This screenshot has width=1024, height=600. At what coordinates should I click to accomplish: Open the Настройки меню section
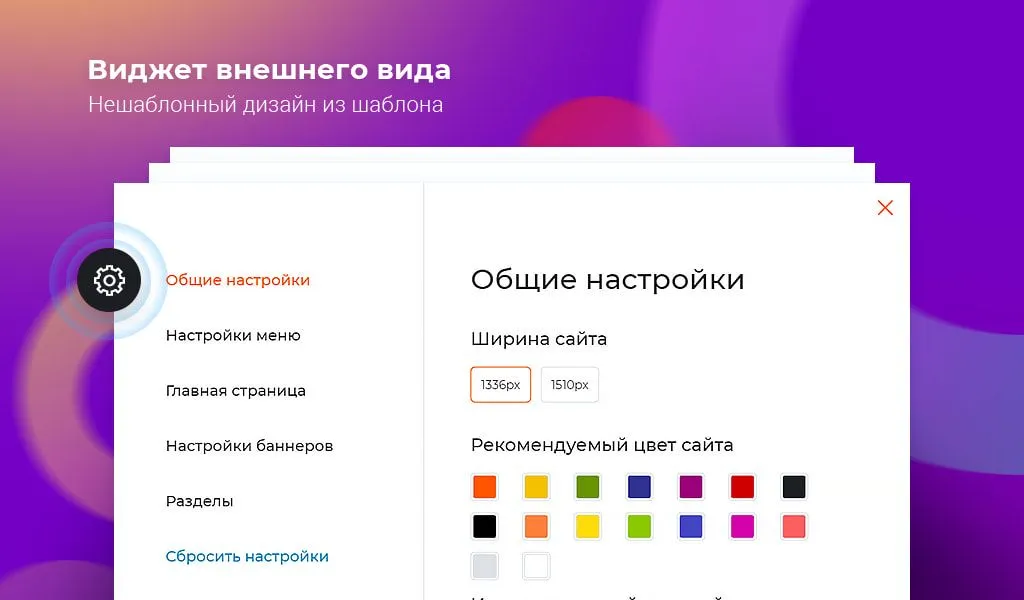point(233,336)
